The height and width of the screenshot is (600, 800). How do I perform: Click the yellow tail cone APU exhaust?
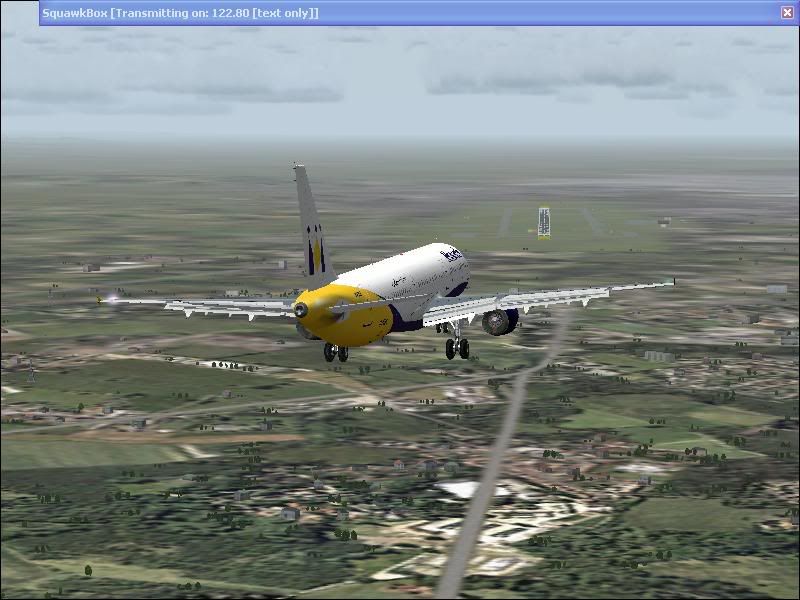[x=301, y=310]
